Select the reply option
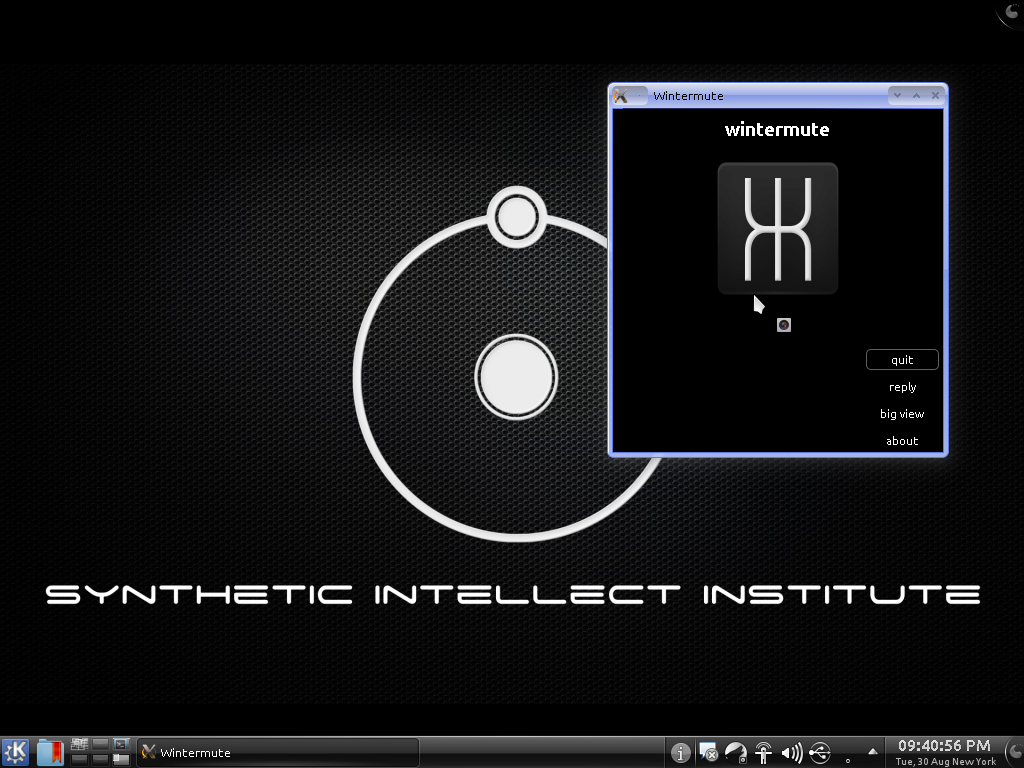The width and height of the screenshot is (1024, 768). (x=902, y=387)
